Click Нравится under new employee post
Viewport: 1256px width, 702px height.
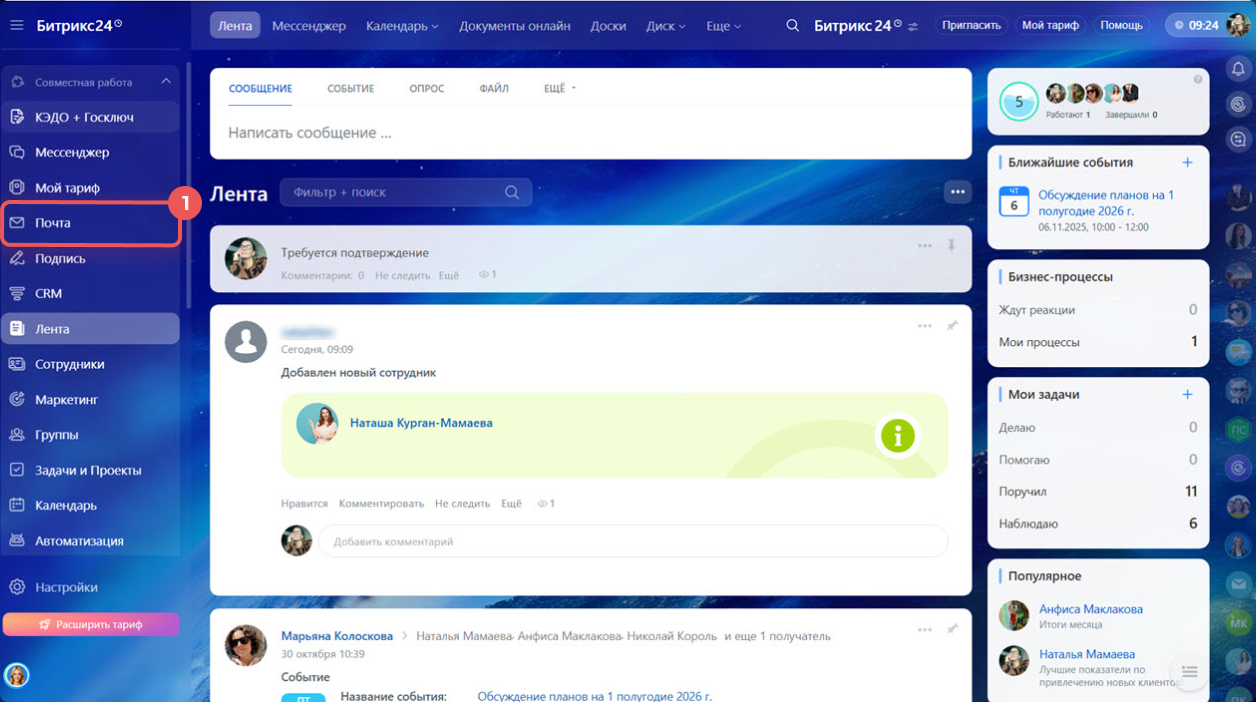[304, 504]
